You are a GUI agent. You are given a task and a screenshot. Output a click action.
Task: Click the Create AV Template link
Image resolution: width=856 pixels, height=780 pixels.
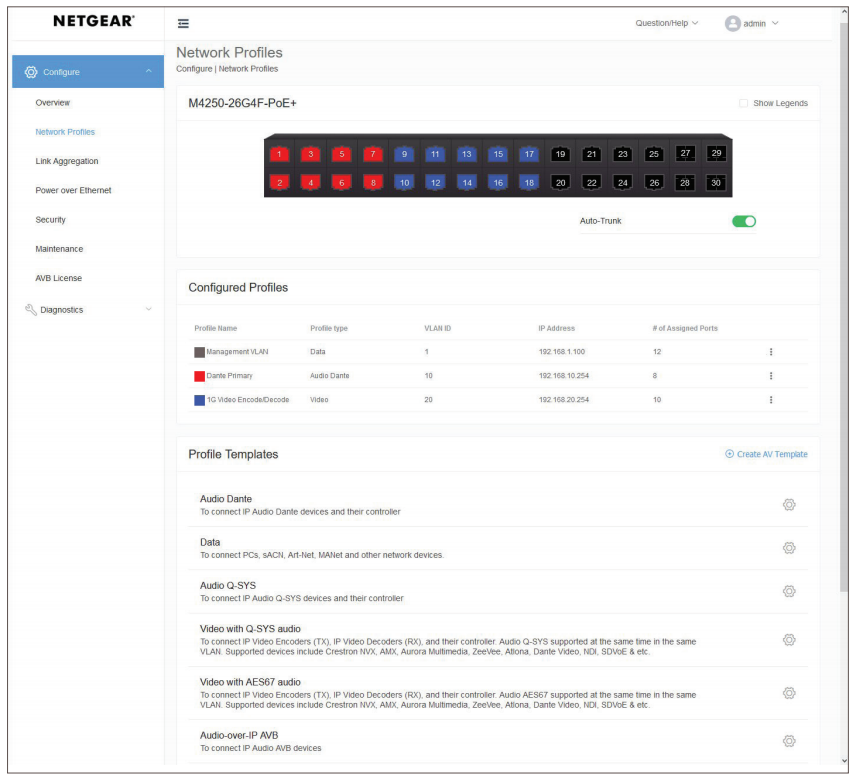coord(771,454)
